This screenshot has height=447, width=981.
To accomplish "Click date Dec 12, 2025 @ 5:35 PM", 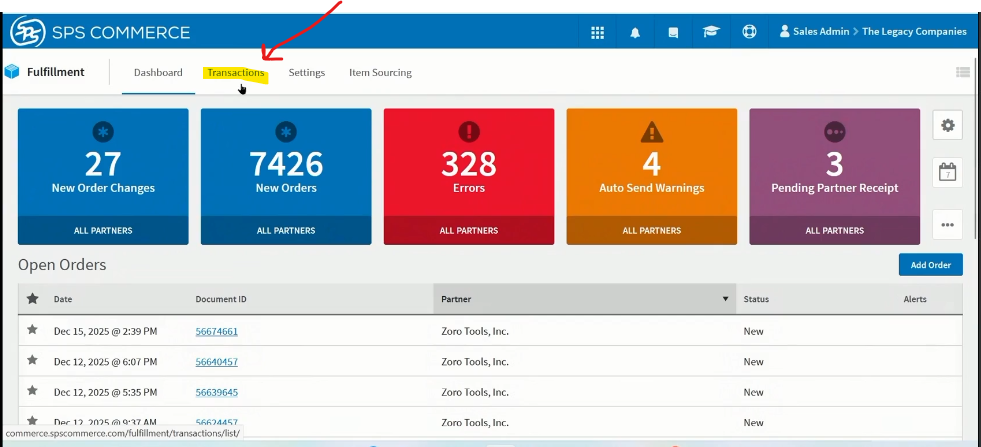I will (105, 393).
